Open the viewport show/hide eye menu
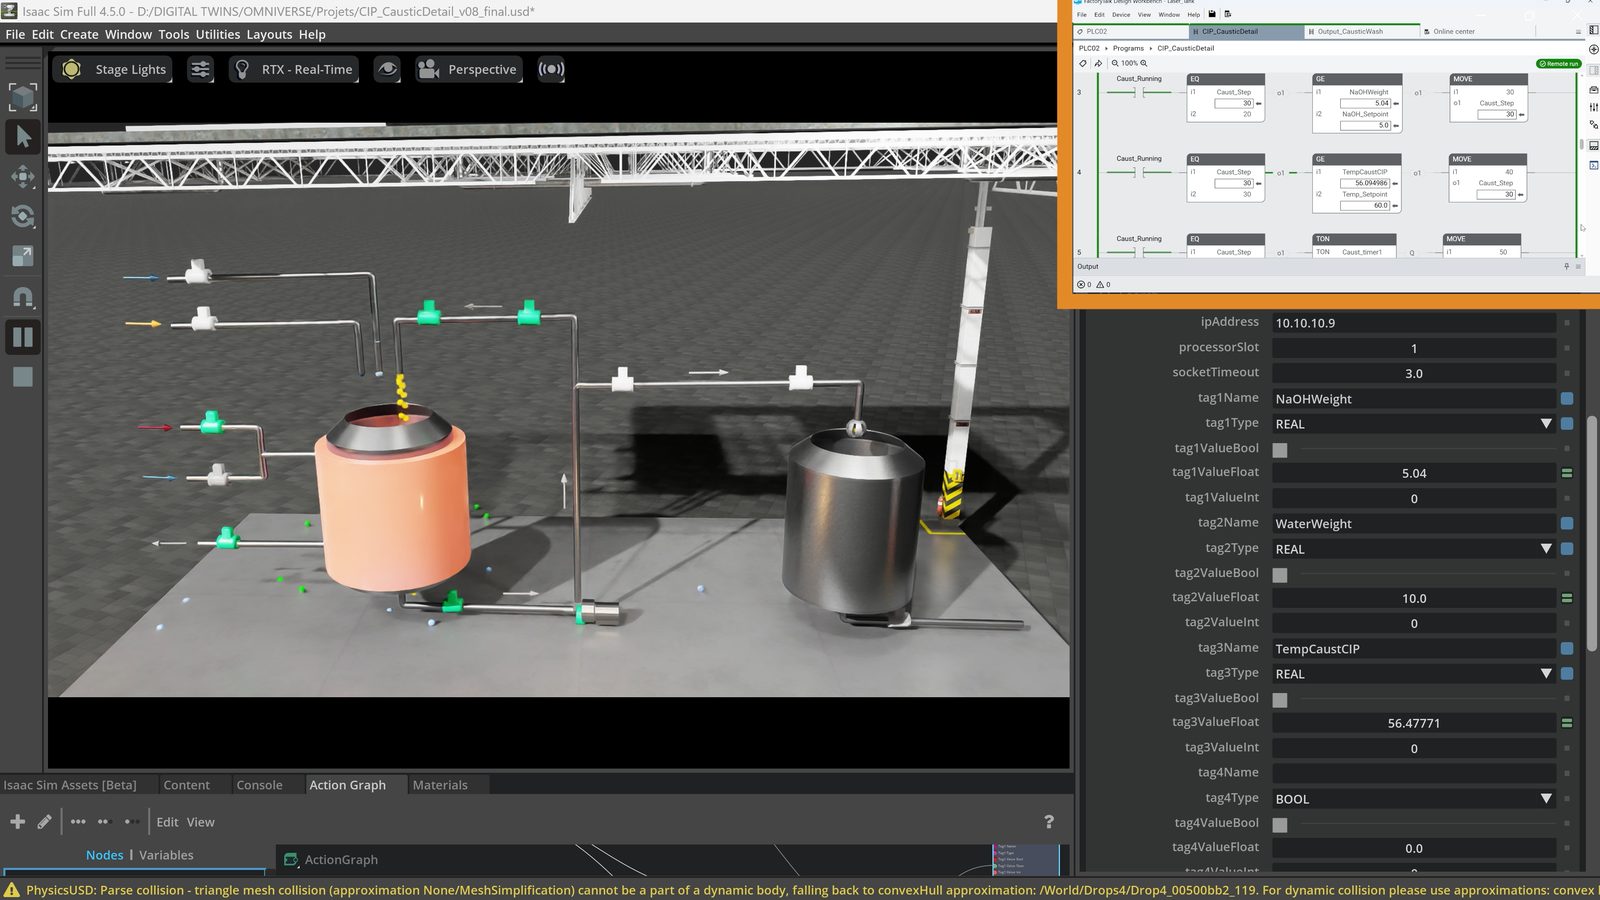1600x900 pixels. pyautogui.click(x=387, y=69)
